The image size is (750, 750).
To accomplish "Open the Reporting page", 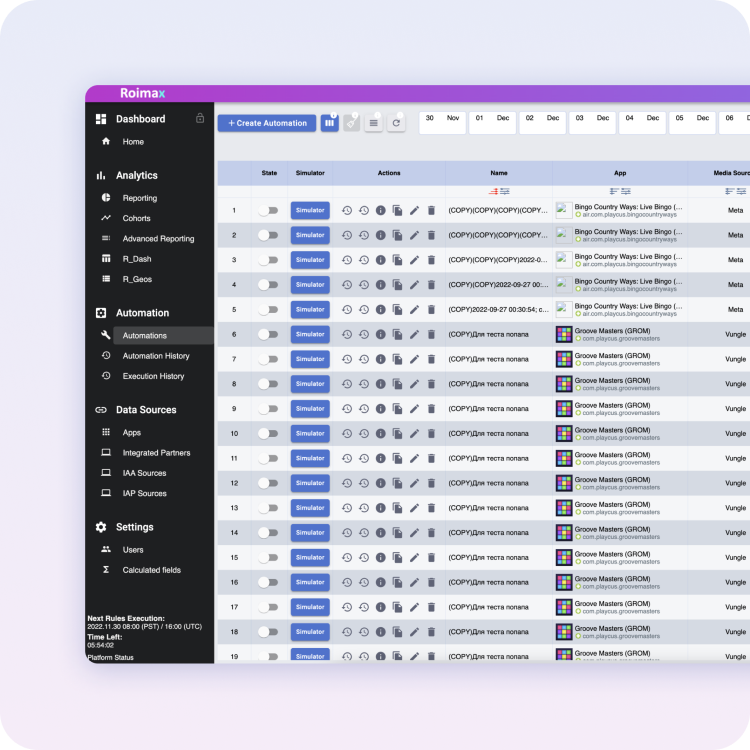I will click(x=140, y=198).
